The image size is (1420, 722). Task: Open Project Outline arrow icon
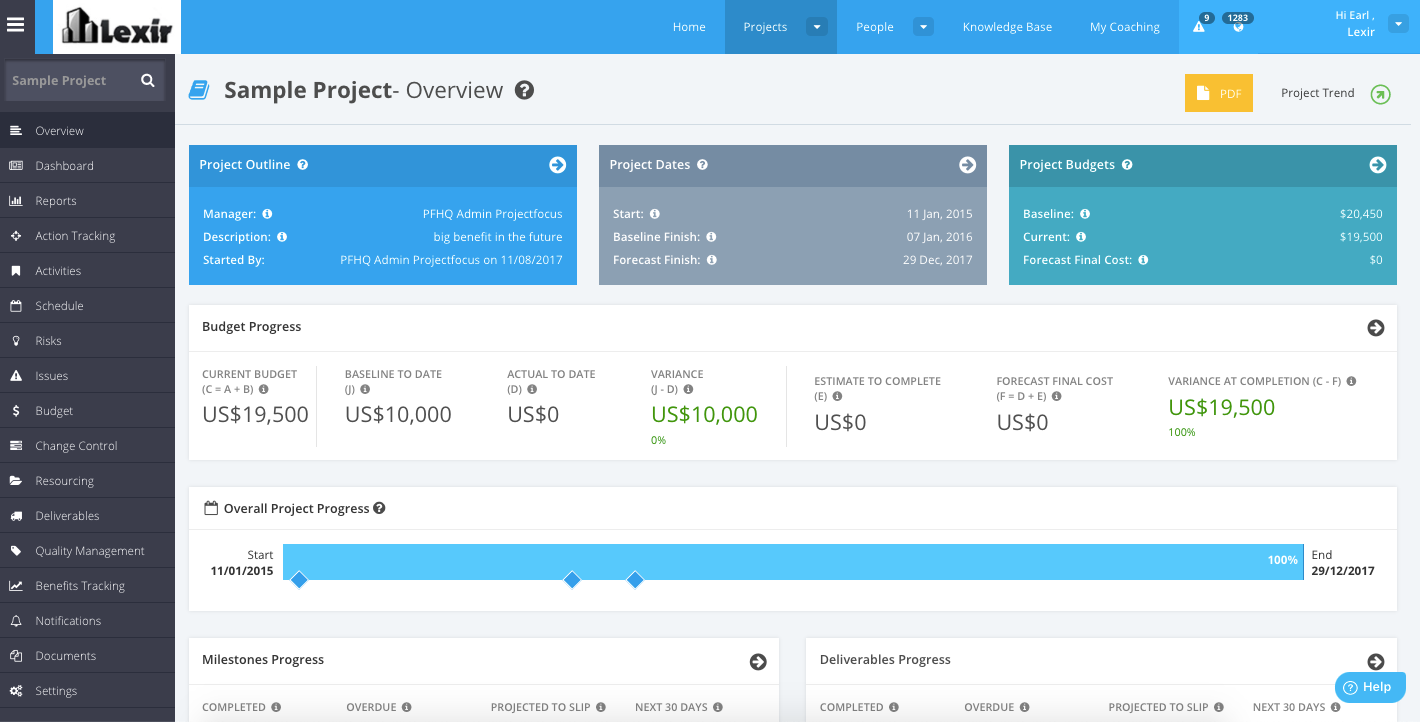pyautogui.click(x=558, y=165)
